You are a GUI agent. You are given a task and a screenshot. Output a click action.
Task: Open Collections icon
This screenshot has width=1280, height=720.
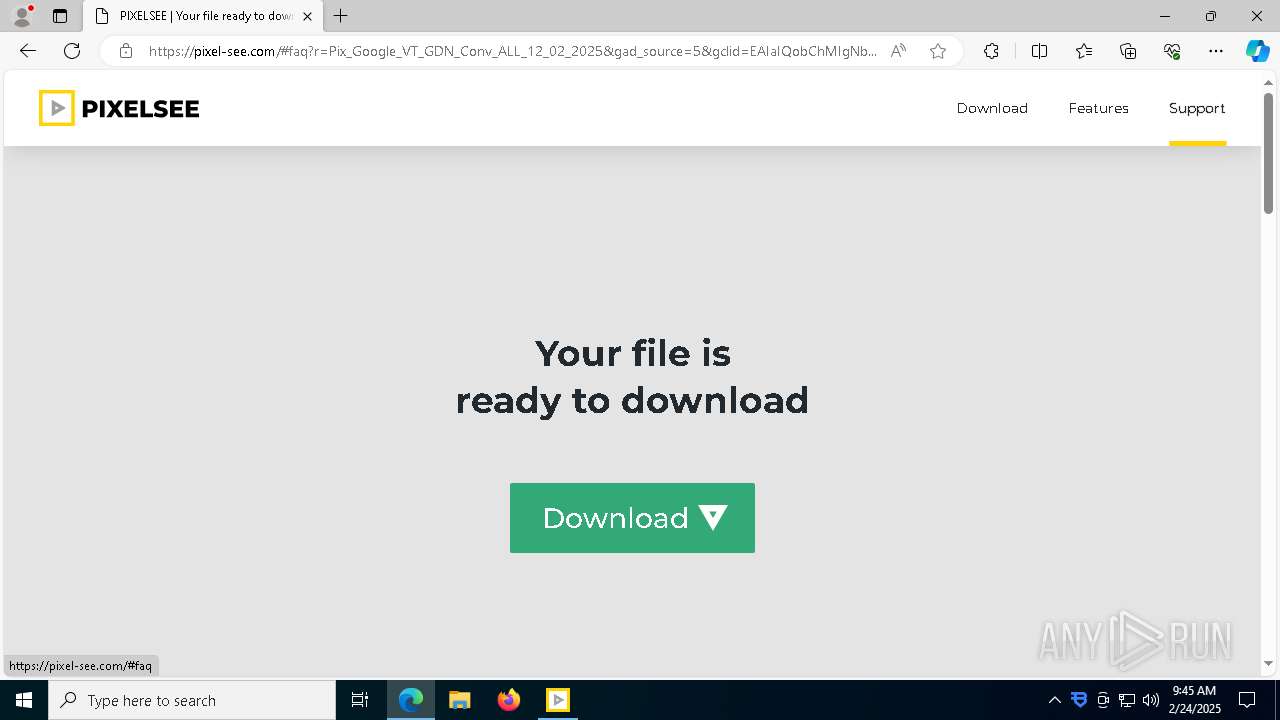coord(1128,51)
